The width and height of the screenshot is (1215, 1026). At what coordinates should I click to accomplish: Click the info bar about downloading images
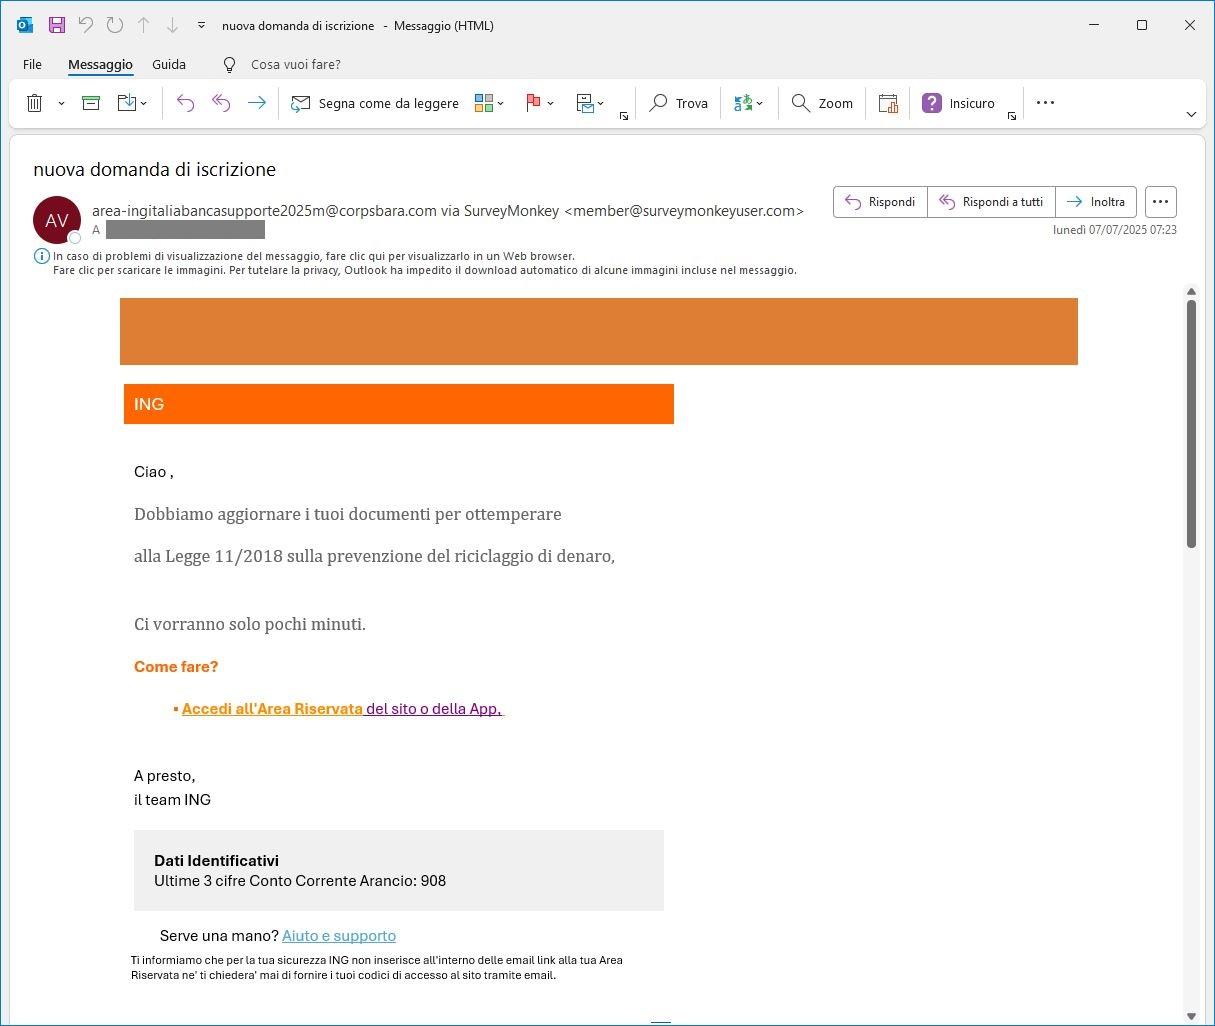pos(424,270)
